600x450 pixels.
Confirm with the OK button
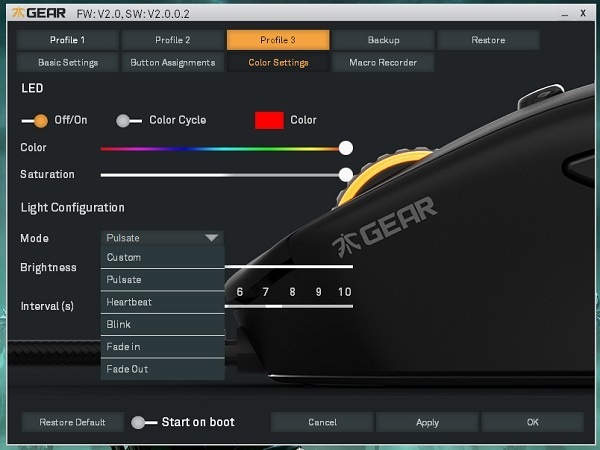point(532,422)
